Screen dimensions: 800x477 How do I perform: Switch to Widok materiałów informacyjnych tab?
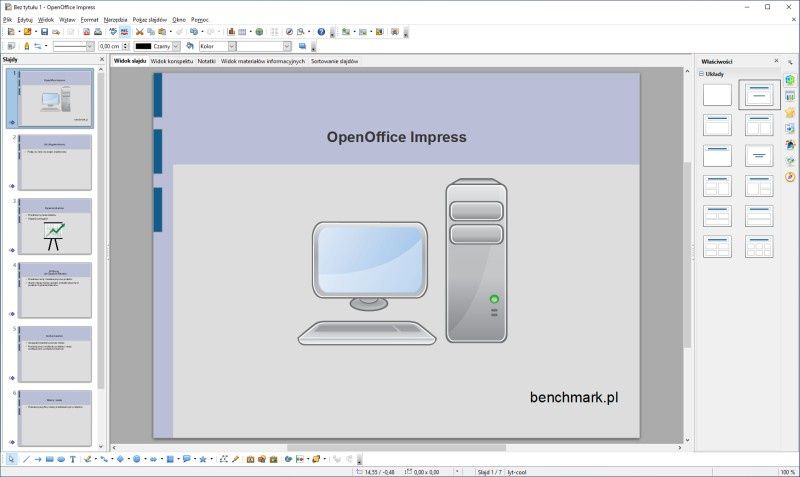[x=263, y=61]
